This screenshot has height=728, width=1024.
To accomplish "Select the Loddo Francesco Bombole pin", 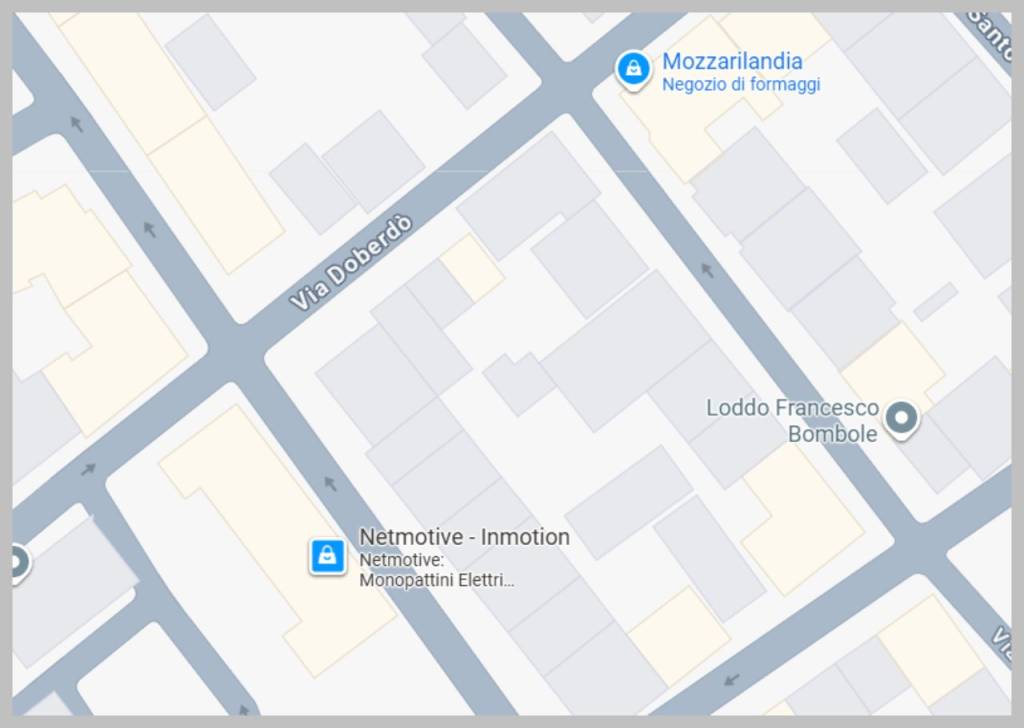I will point(901,419).
